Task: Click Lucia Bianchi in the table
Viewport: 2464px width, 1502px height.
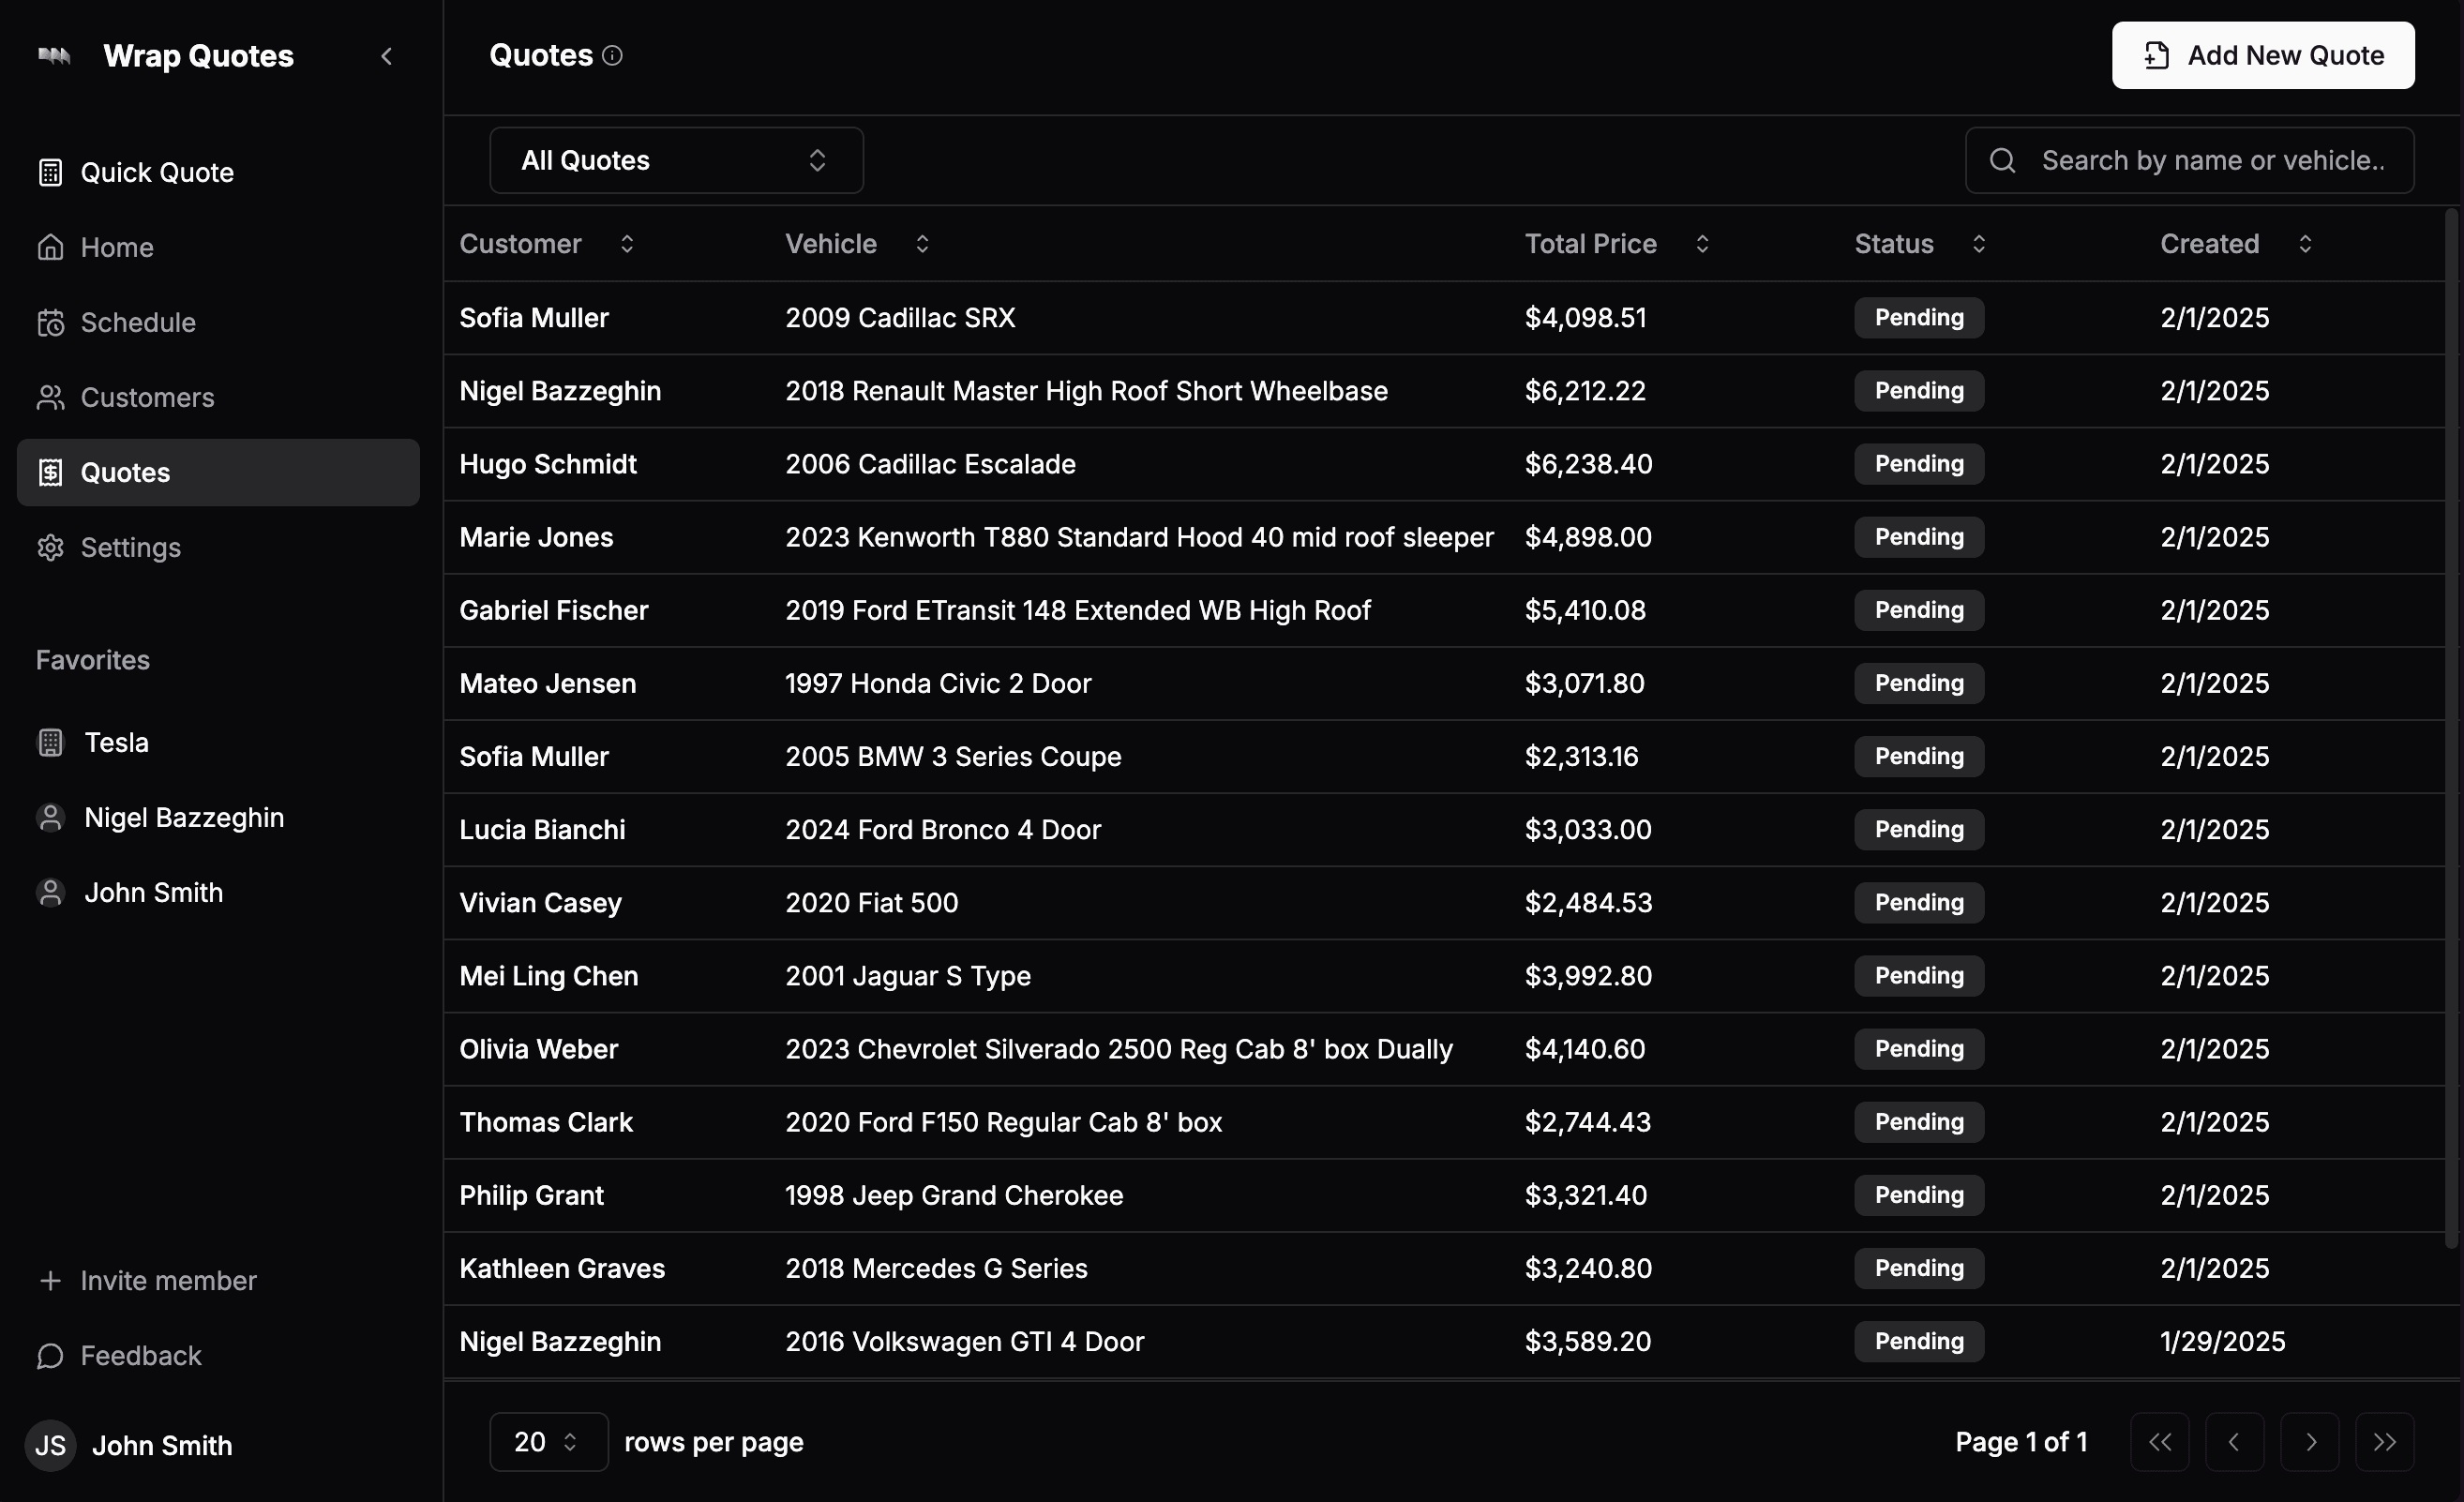Action: (x=542, y=829)
